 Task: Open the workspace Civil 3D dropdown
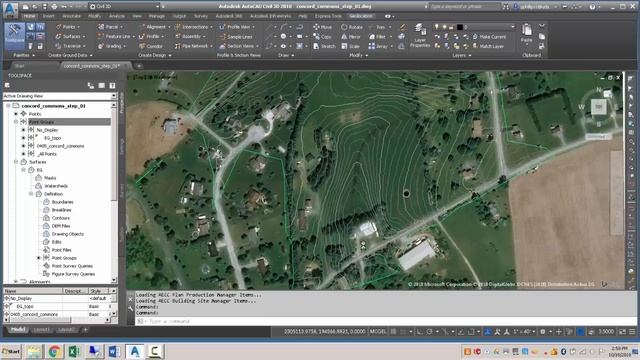point(124,7)
